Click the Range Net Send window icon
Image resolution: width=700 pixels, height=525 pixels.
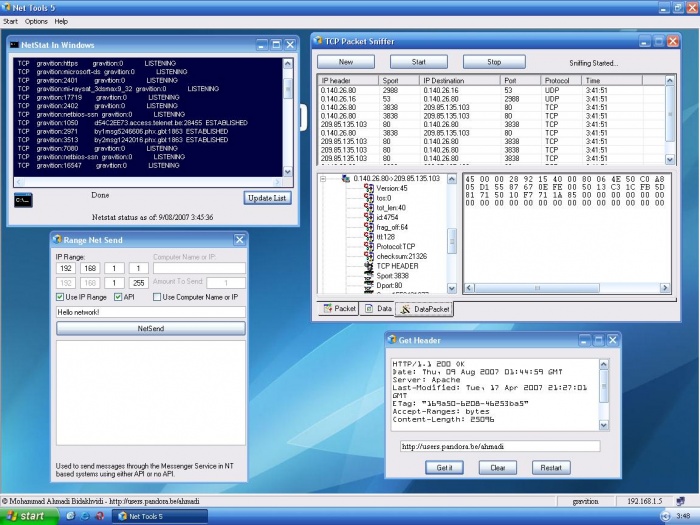(56, 240)
